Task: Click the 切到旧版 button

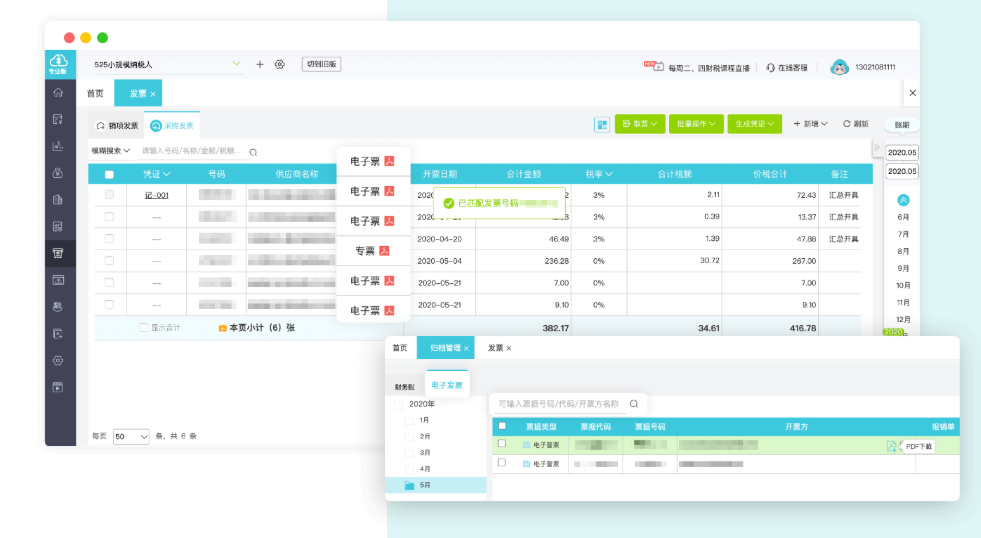Action: [x=321, y=64]
